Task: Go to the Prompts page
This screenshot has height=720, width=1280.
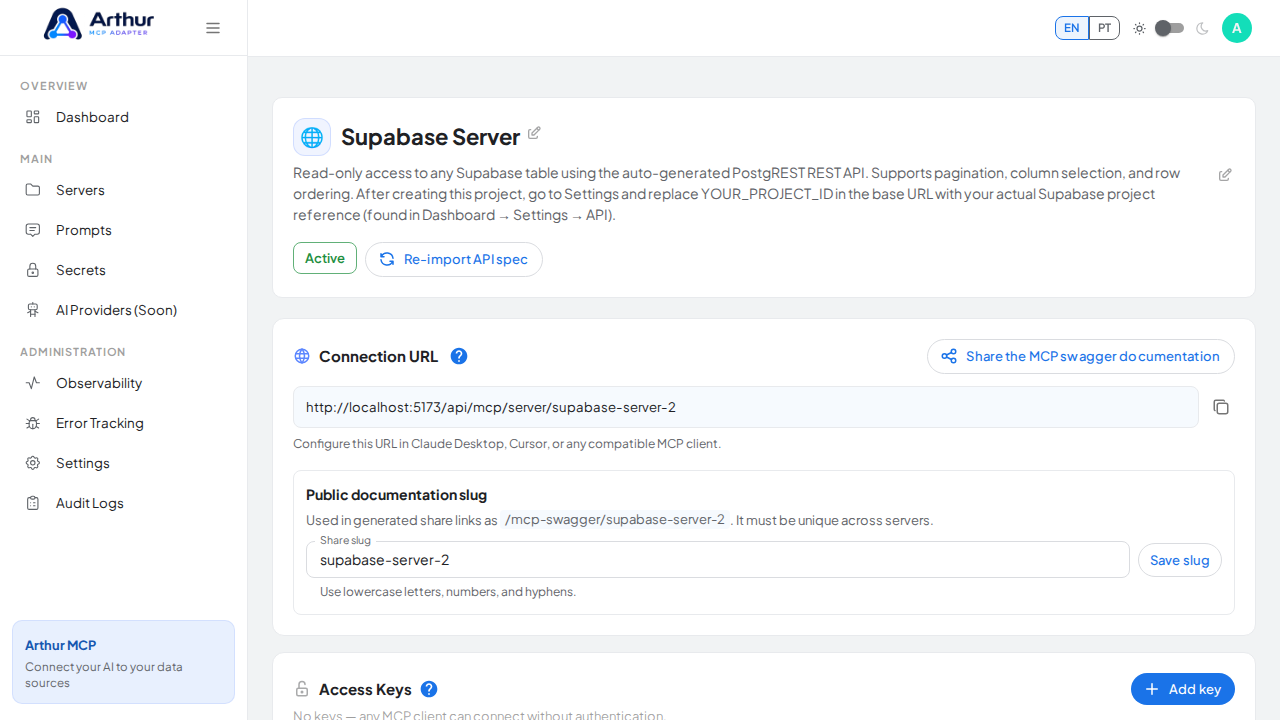Action: [x=123, y=230]
